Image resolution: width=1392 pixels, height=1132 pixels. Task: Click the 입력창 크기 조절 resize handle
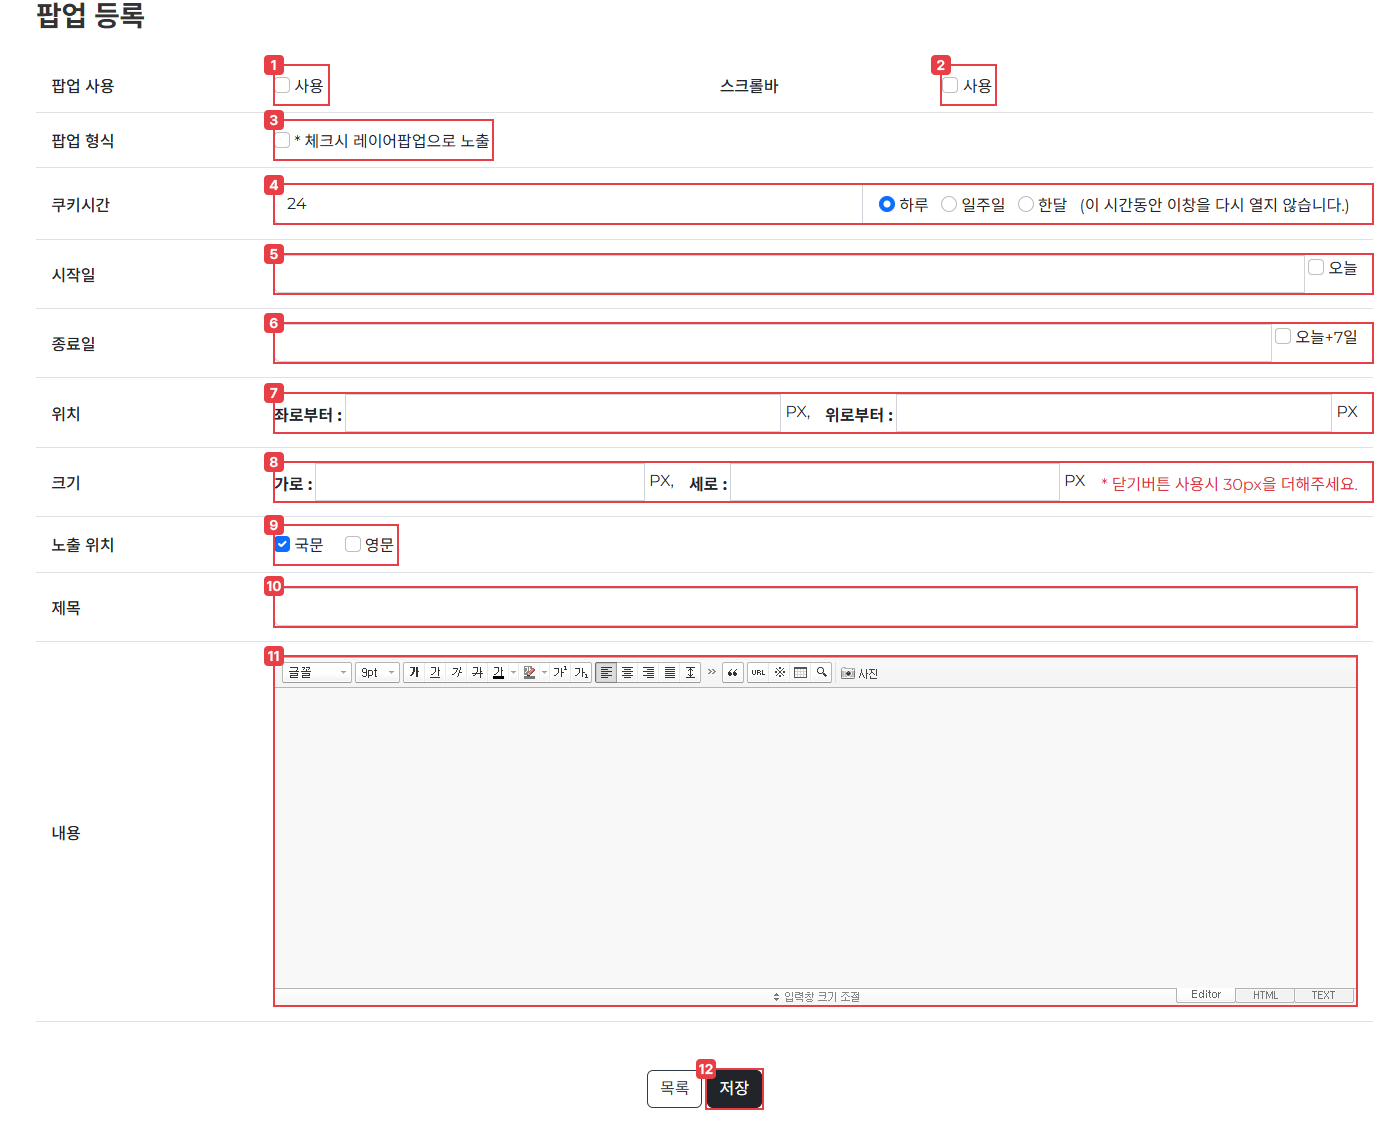click(816, 996)
